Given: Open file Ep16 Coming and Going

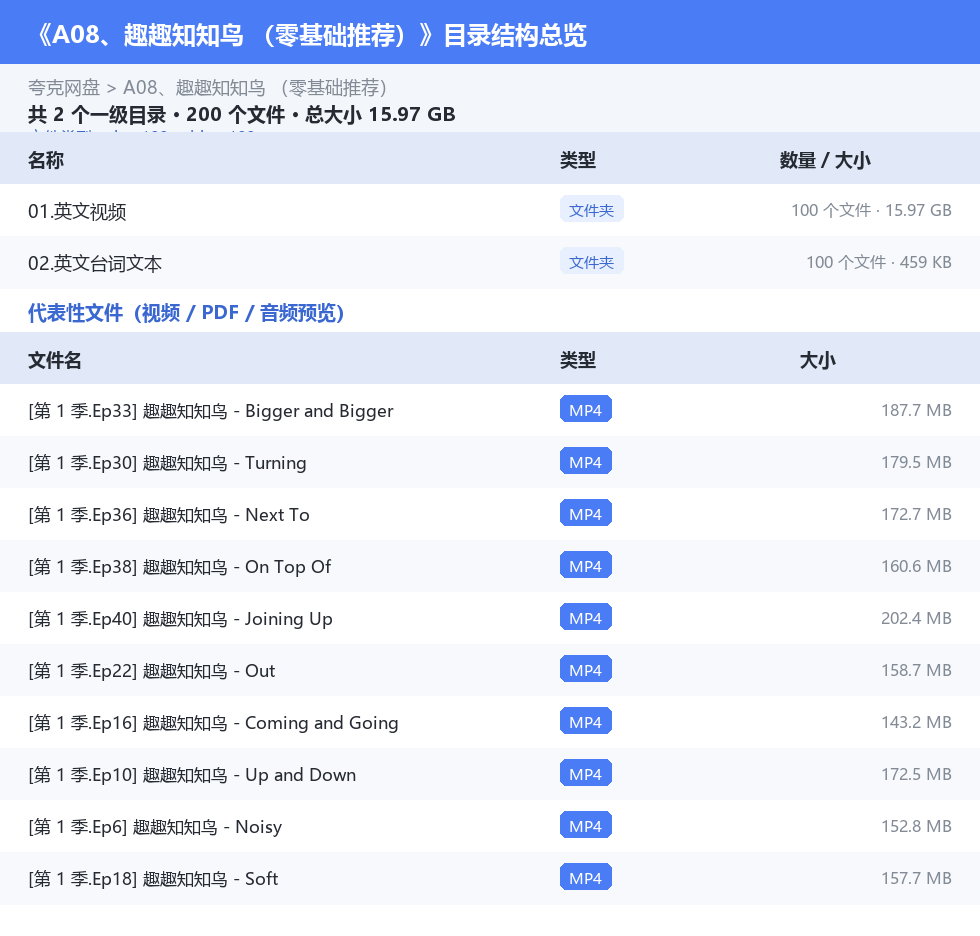Looking at the screenshot, I should (490, 722).
